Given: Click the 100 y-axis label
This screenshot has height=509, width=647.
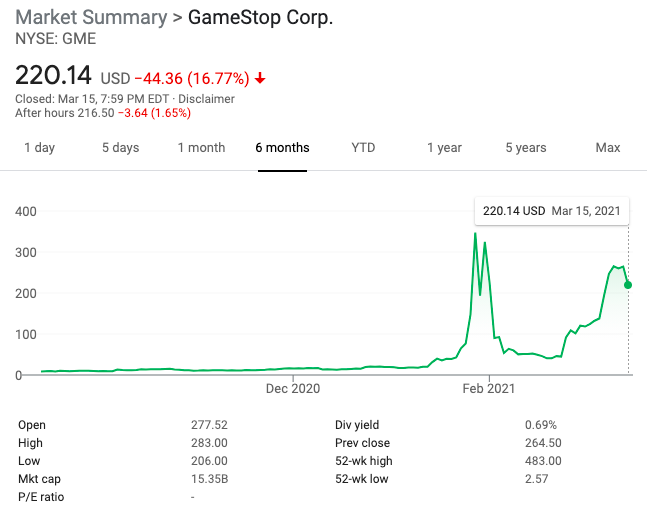Looking at the screenshot, I should pyautogui.click(x=26, y=334).
